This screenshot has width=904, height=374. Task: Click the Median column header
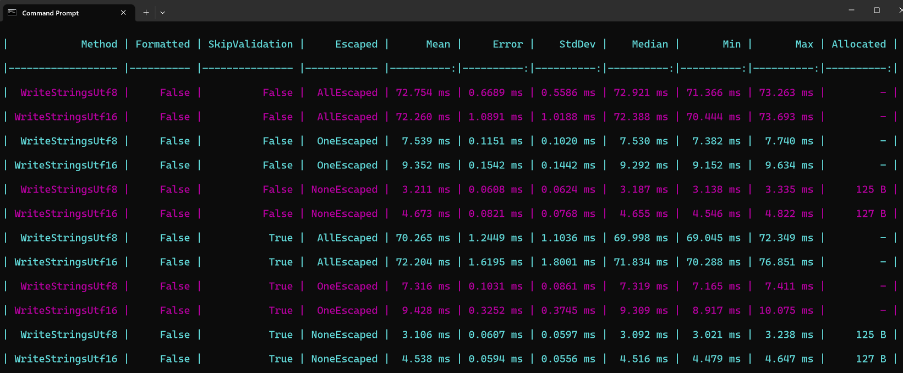650,44
